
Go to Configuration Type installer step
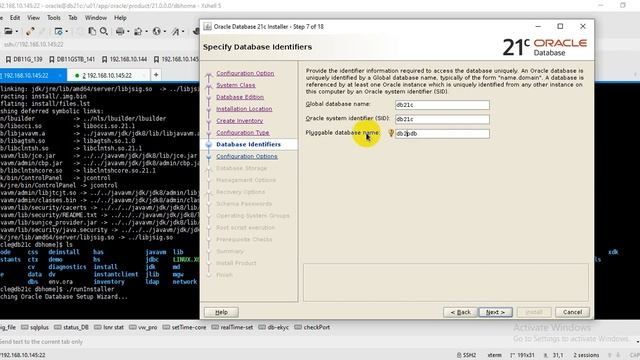(242, 133)
